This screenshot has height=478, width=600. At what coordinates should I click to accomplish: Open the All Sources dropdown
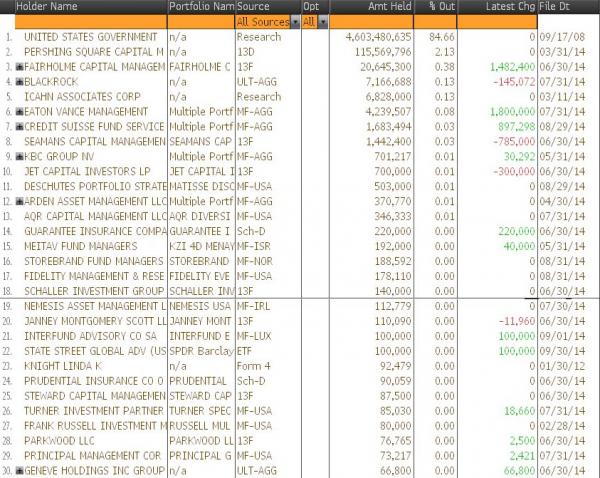(x=295, y=22)
